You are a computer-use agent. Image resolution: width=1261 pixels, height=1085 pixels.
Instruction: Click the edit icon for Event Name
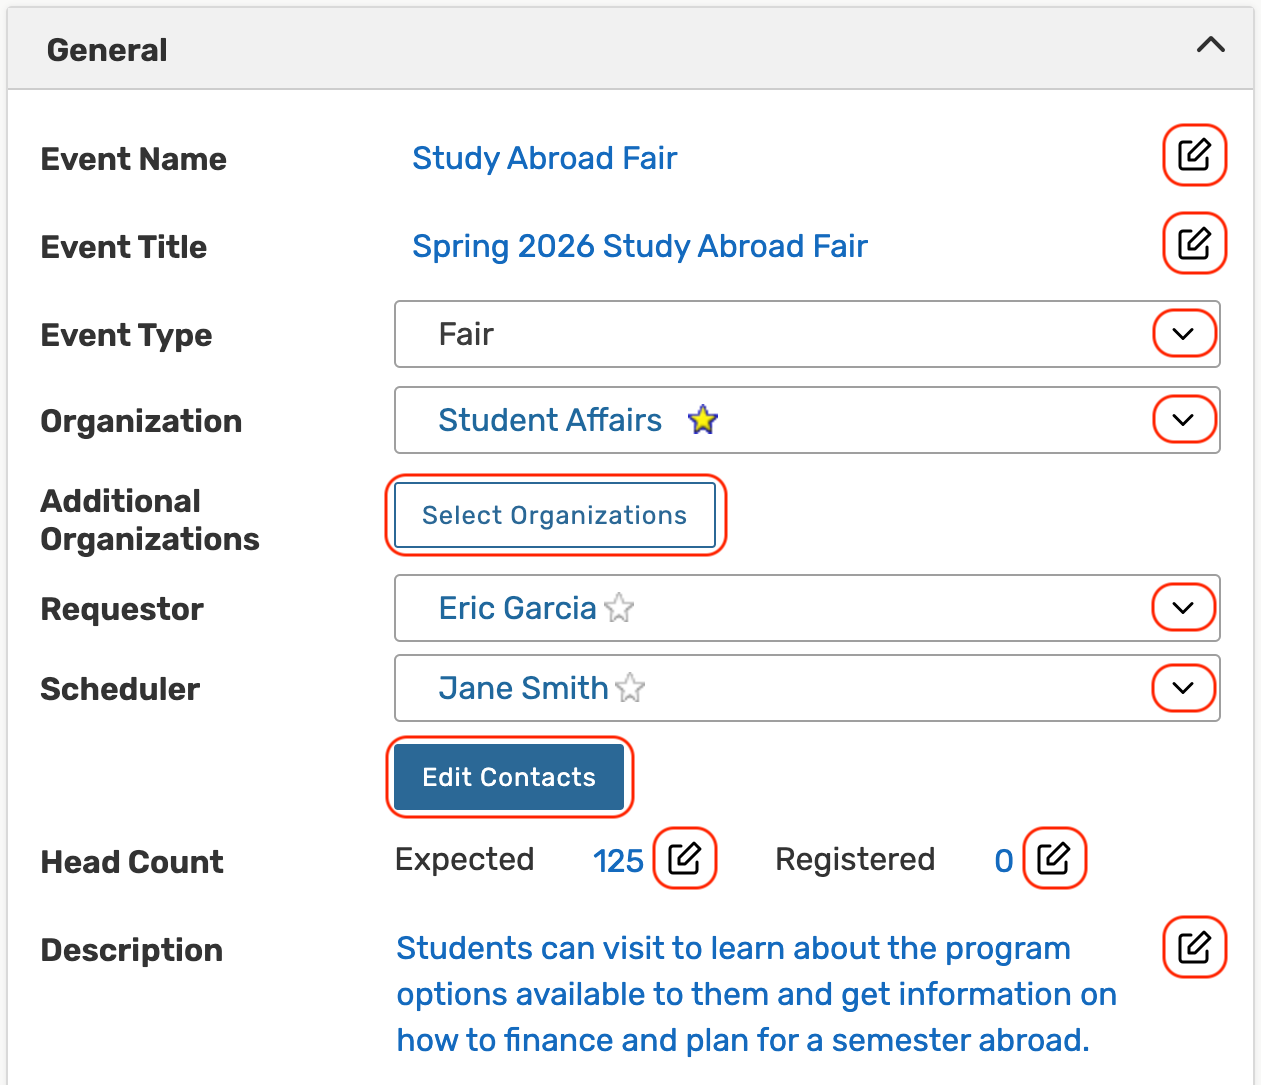(1194, 155)
